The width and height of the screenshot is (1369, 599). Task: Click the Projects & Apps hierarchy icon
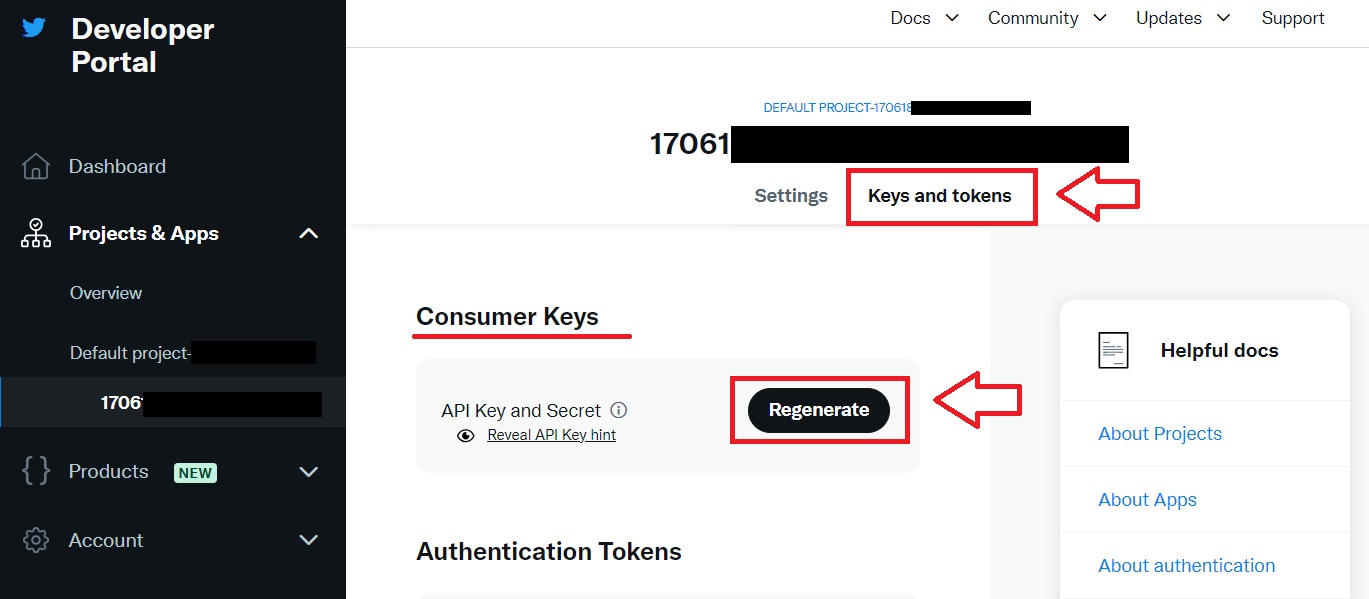pos(36,233)
